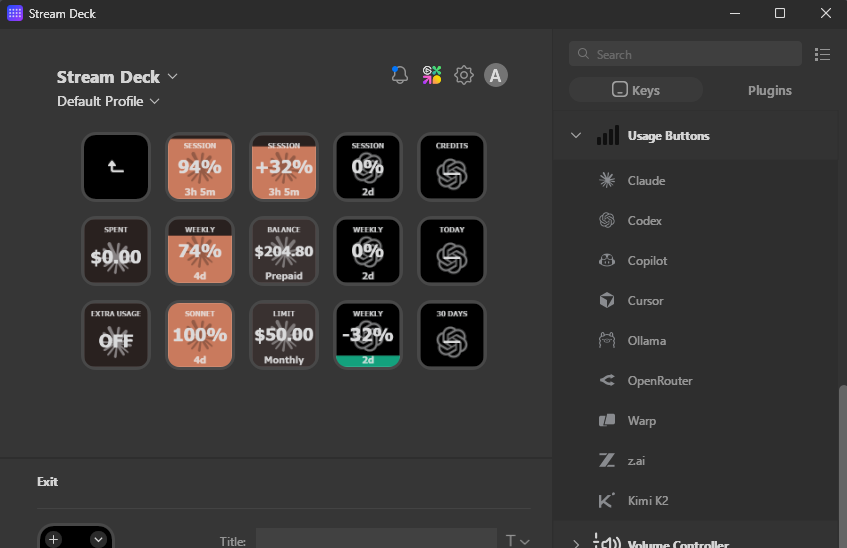
Task: Select the Weekly 0% 2d key
Action: (368, 251)
